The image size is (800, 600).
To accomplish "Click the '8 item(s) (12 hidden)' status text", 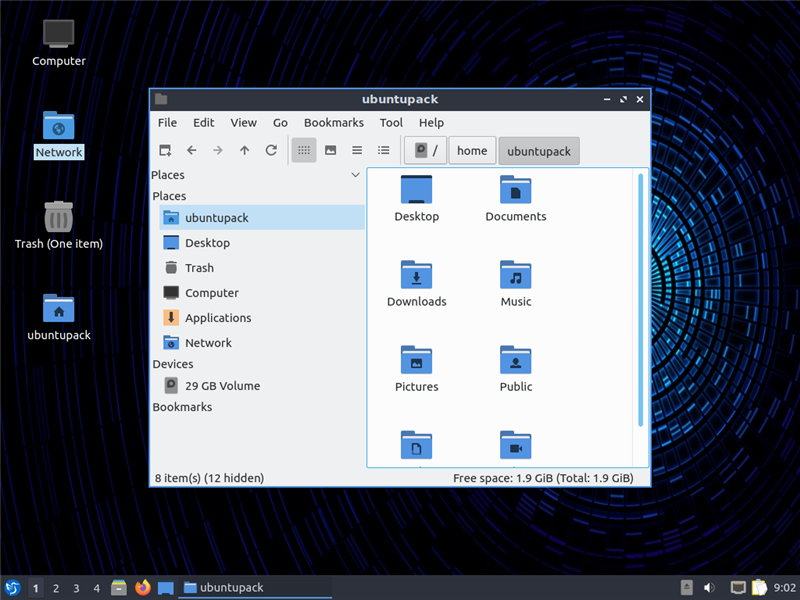I will click(x=209, y=478).
